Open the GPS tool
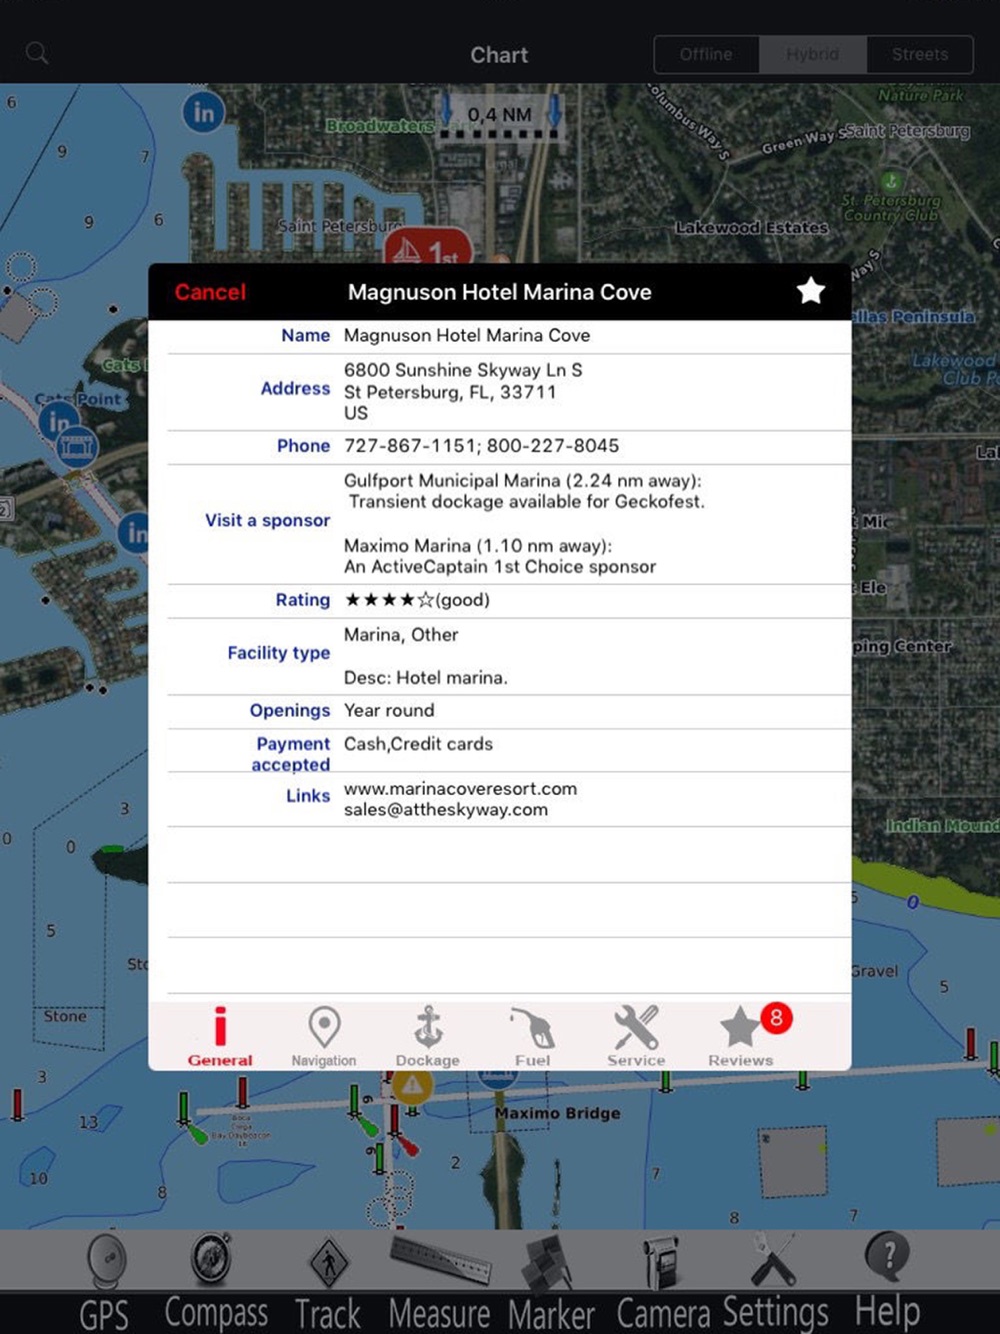 pyautogui.click(x=104, y=1284)
